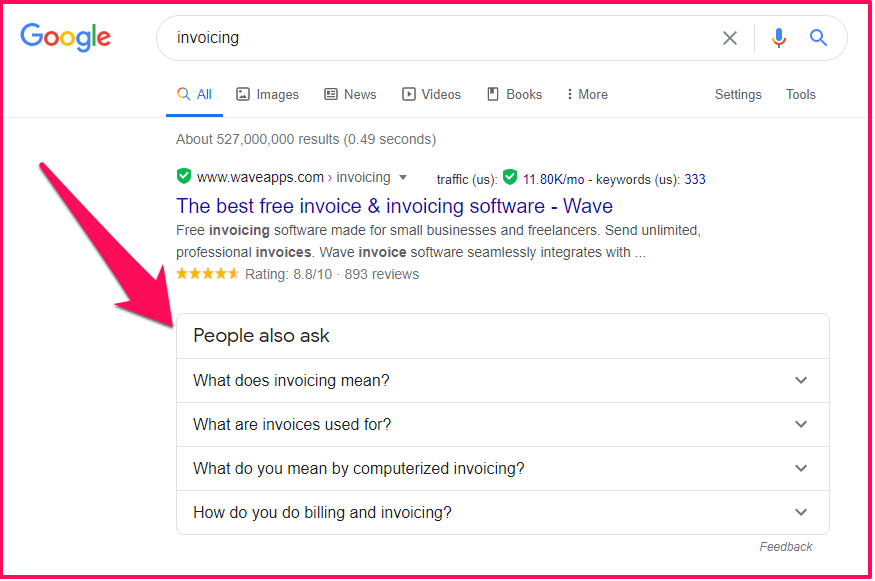The height and width of the screenshot is (581, 875).
Task: Click the star rating icons
Action: [x=207, y=274]
